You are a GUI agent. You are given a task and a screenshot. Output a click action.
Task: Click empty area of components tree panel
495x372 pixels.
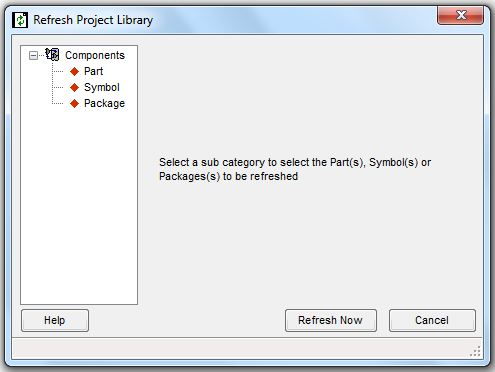coord(79,207)
